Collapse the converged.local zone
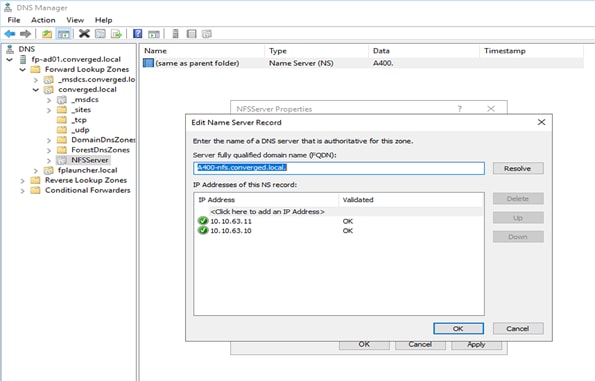The width and height of the screenshot is (595, 381). (x=36, y=90)
